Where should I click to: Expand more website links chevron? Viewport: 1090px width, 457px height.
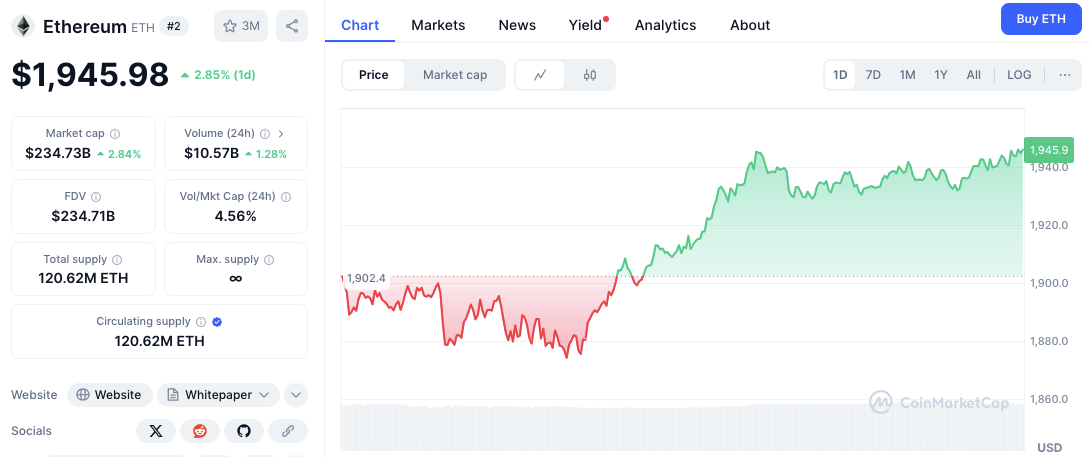[x=295, y=395]
